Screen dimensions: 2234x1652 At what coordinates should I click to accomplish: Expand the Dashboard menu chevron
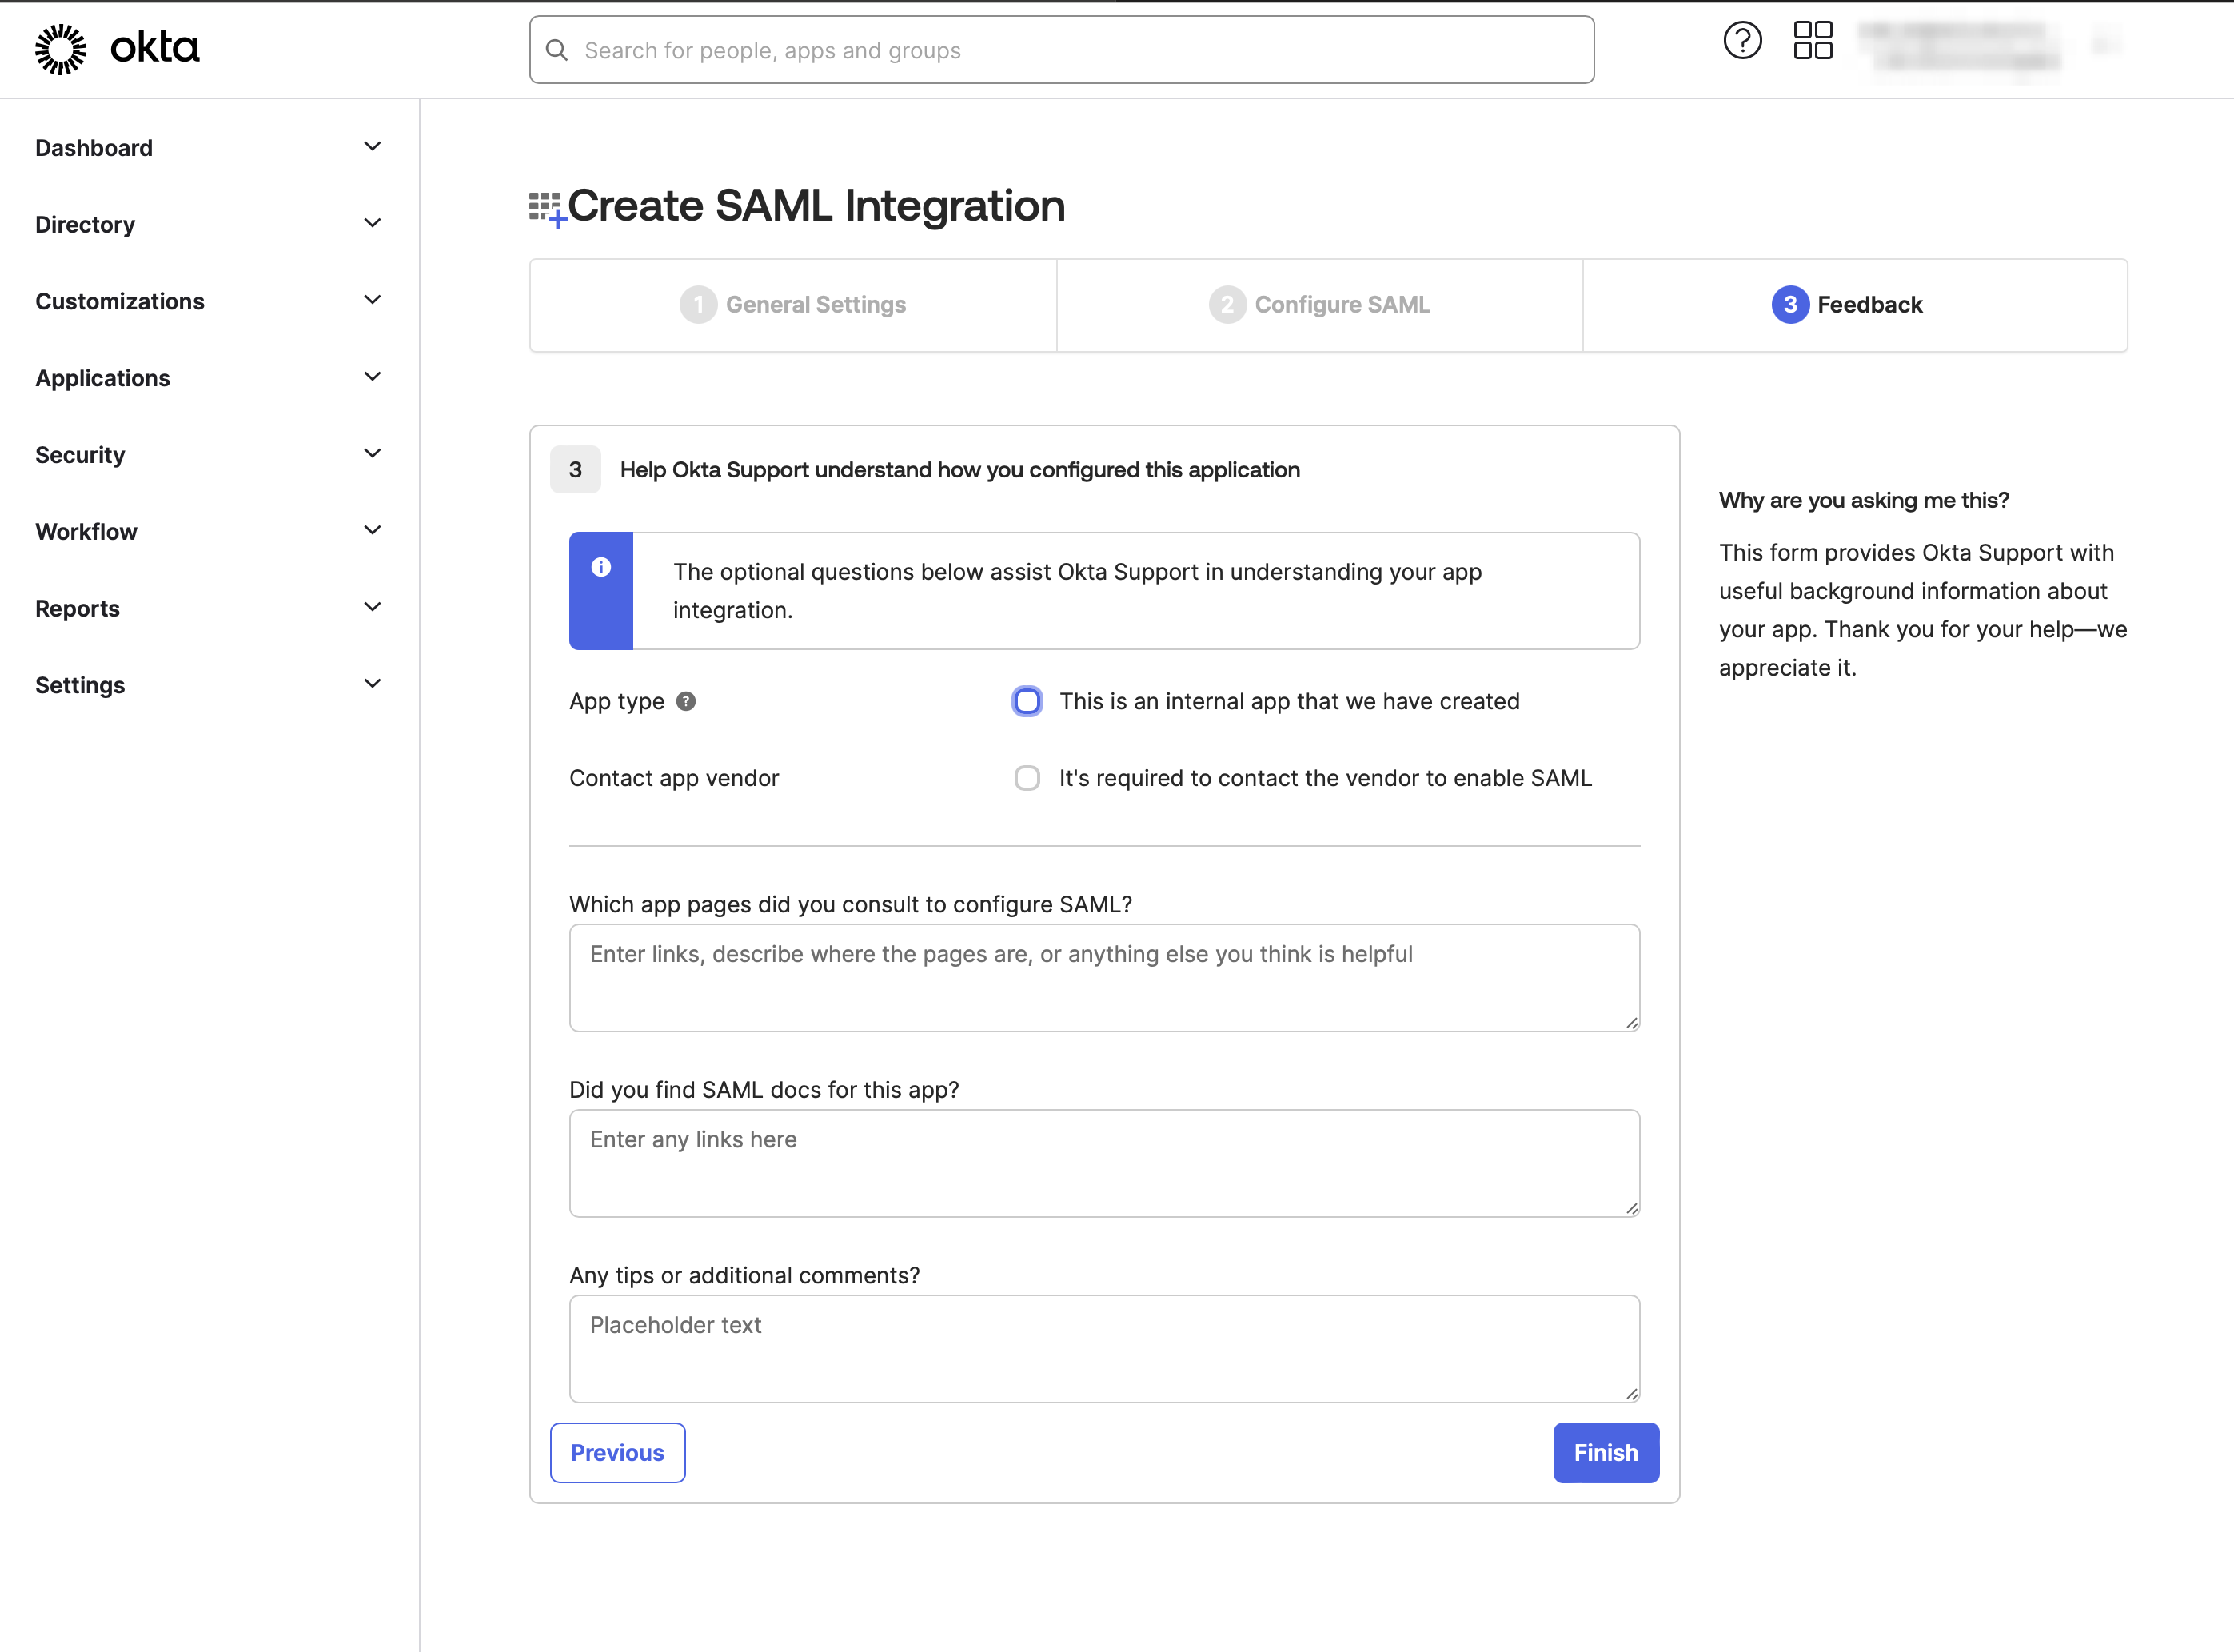372,147
